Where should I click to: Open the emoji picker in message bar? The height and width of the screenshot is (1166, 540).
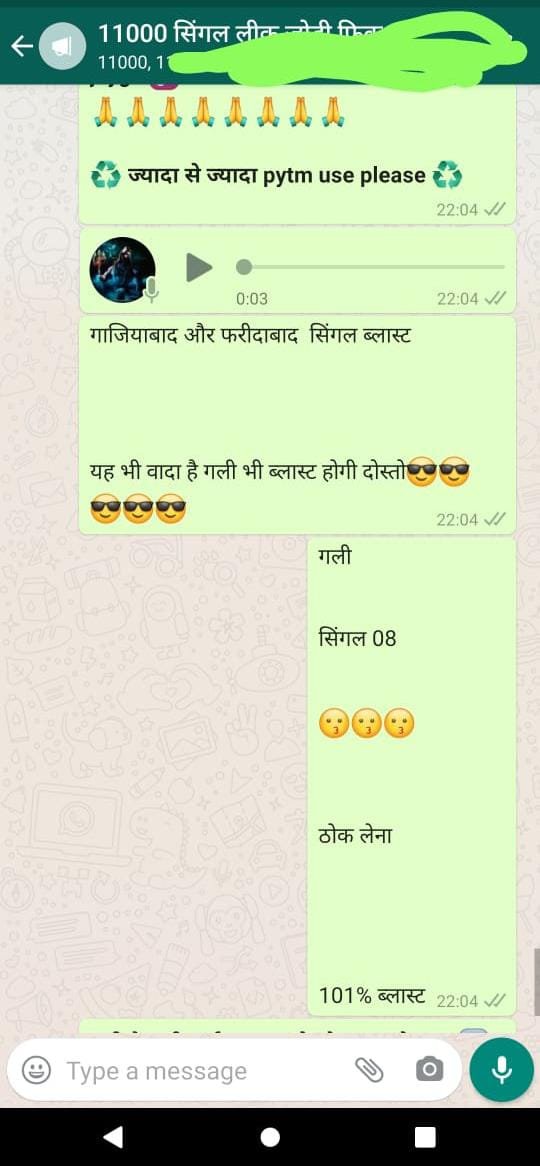(36, 1071)
